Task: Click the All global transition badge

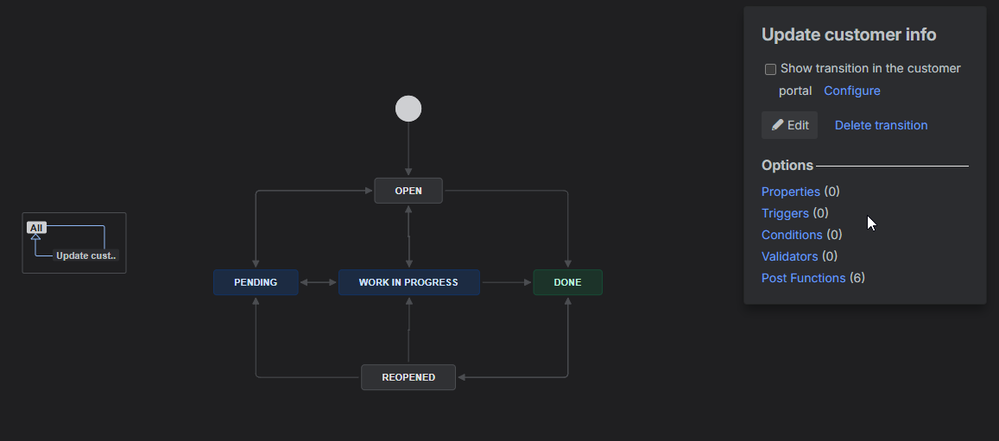Action: [37, 228]
